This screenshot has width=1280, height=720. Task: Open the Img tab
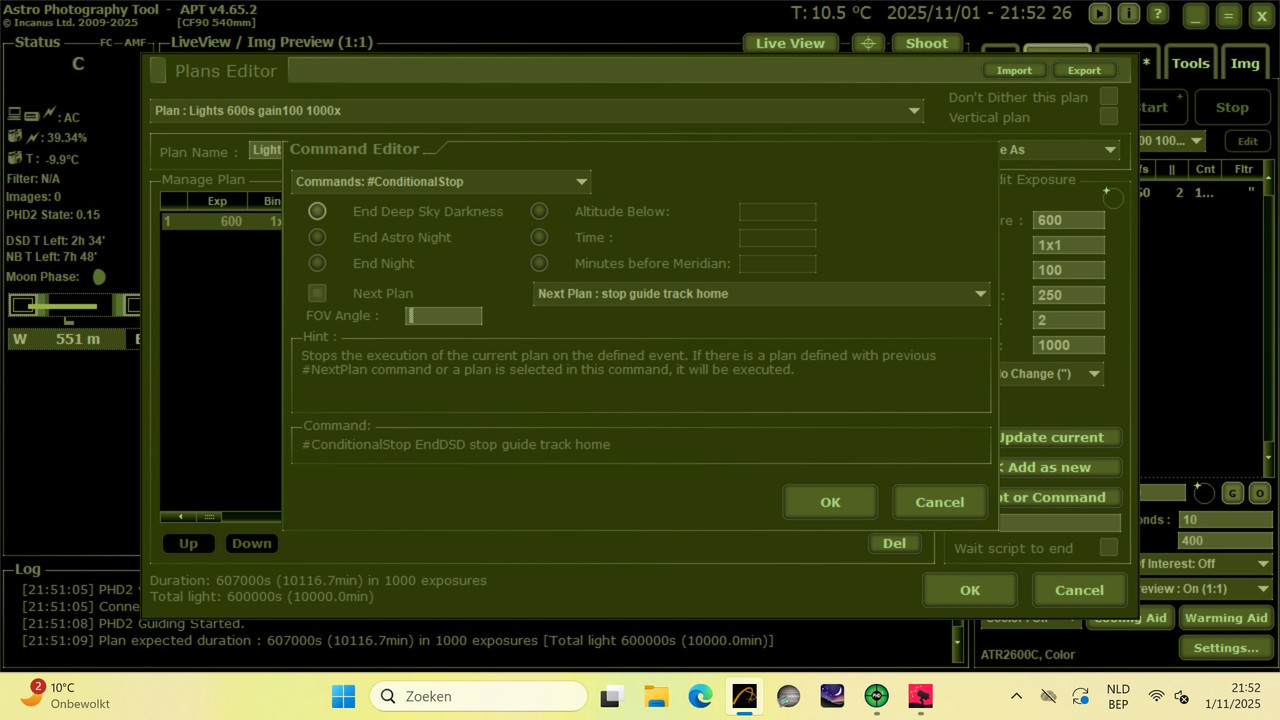(x=1245, y=62)
